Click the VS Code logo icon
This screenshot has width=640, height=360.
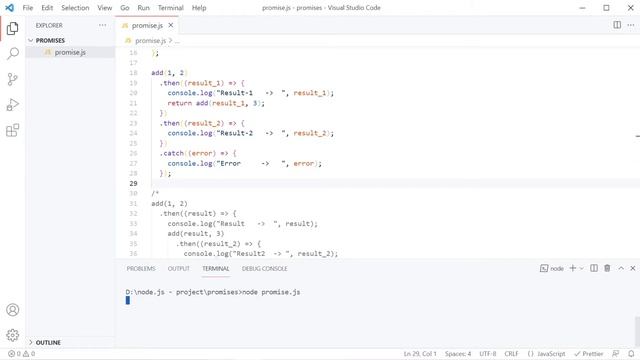[9, 8]
